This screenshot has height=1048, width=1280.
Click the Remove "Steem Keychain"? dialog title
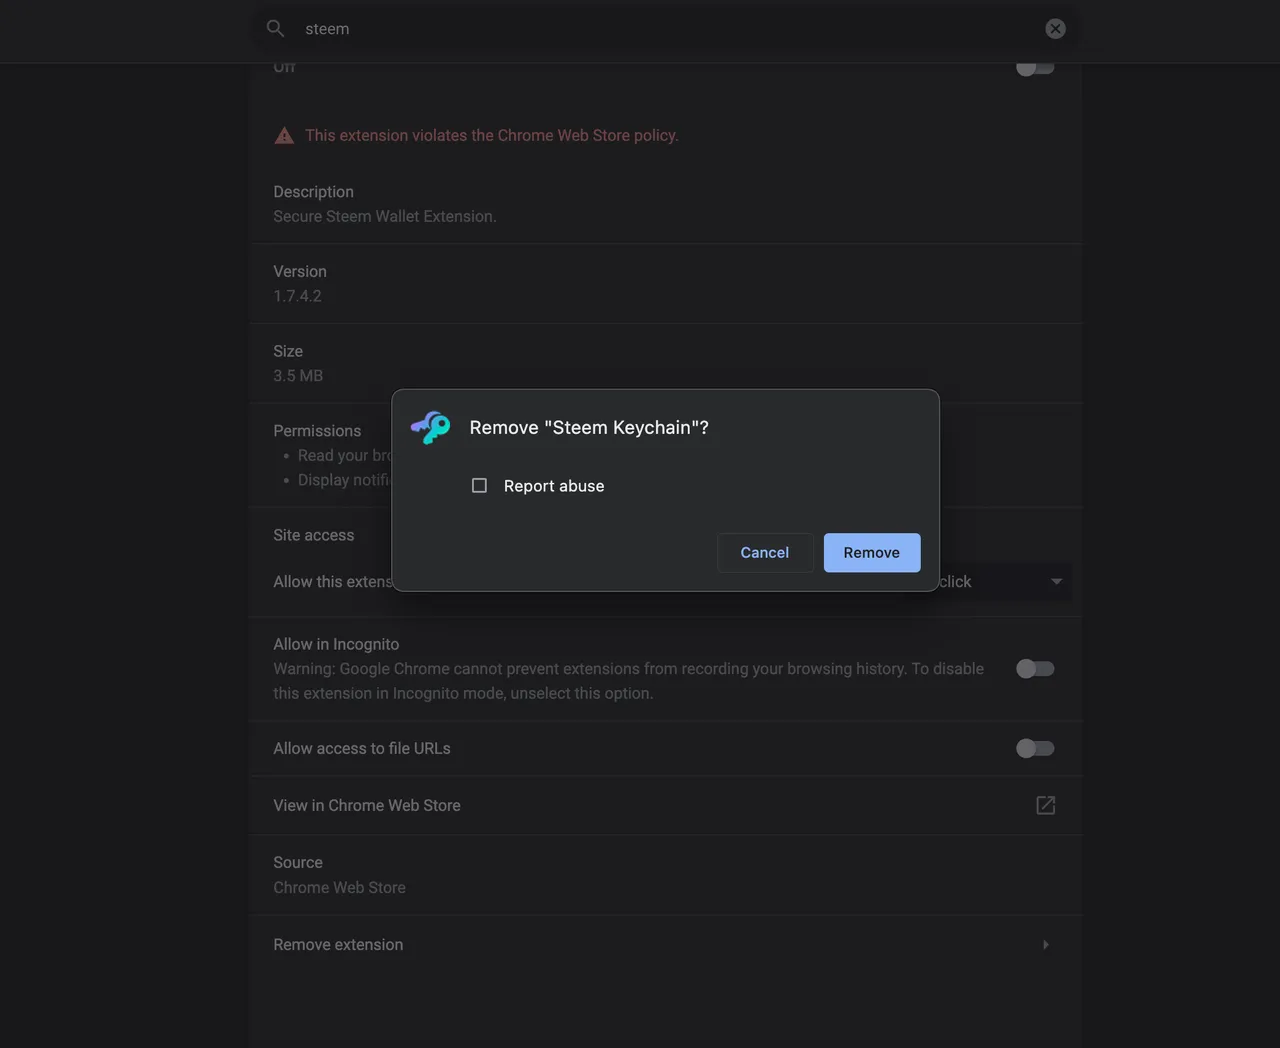pyautogui.click(x=589, y=428)
